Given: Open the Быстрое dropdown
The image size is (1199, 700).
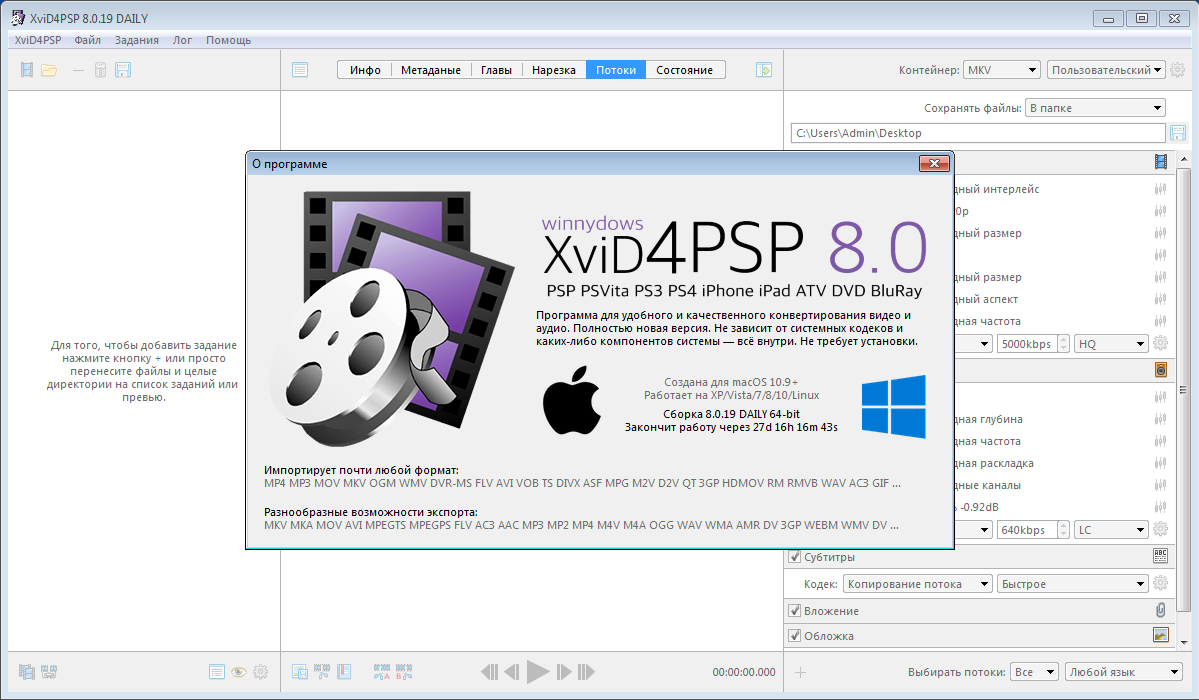Looking at the screenshot, I should click(x=1073, y=584).
